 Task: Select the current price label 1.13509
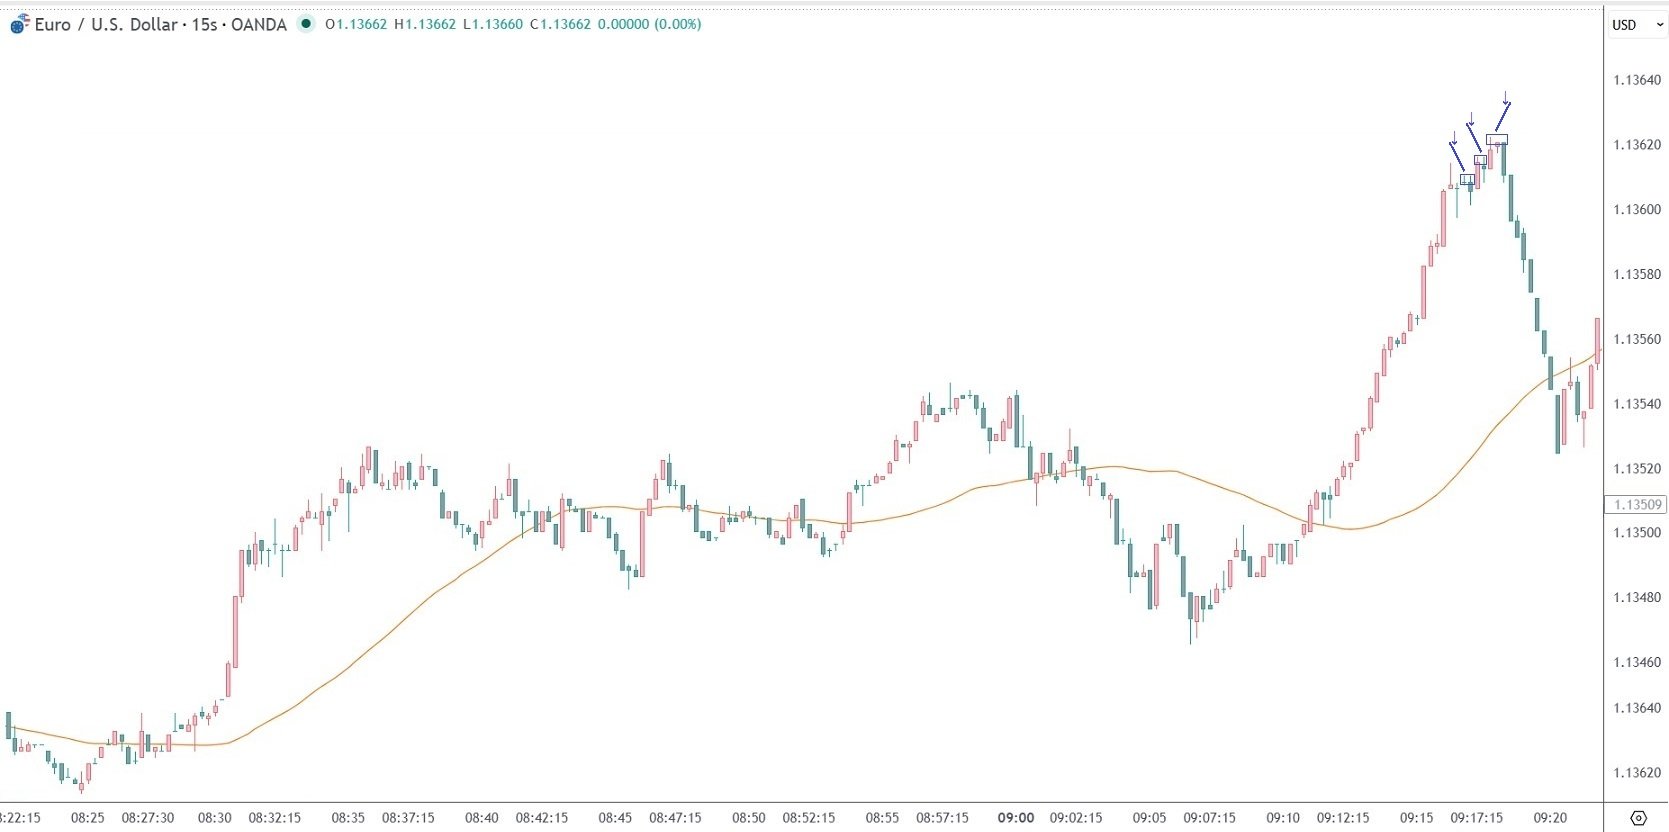[1637, 505]
